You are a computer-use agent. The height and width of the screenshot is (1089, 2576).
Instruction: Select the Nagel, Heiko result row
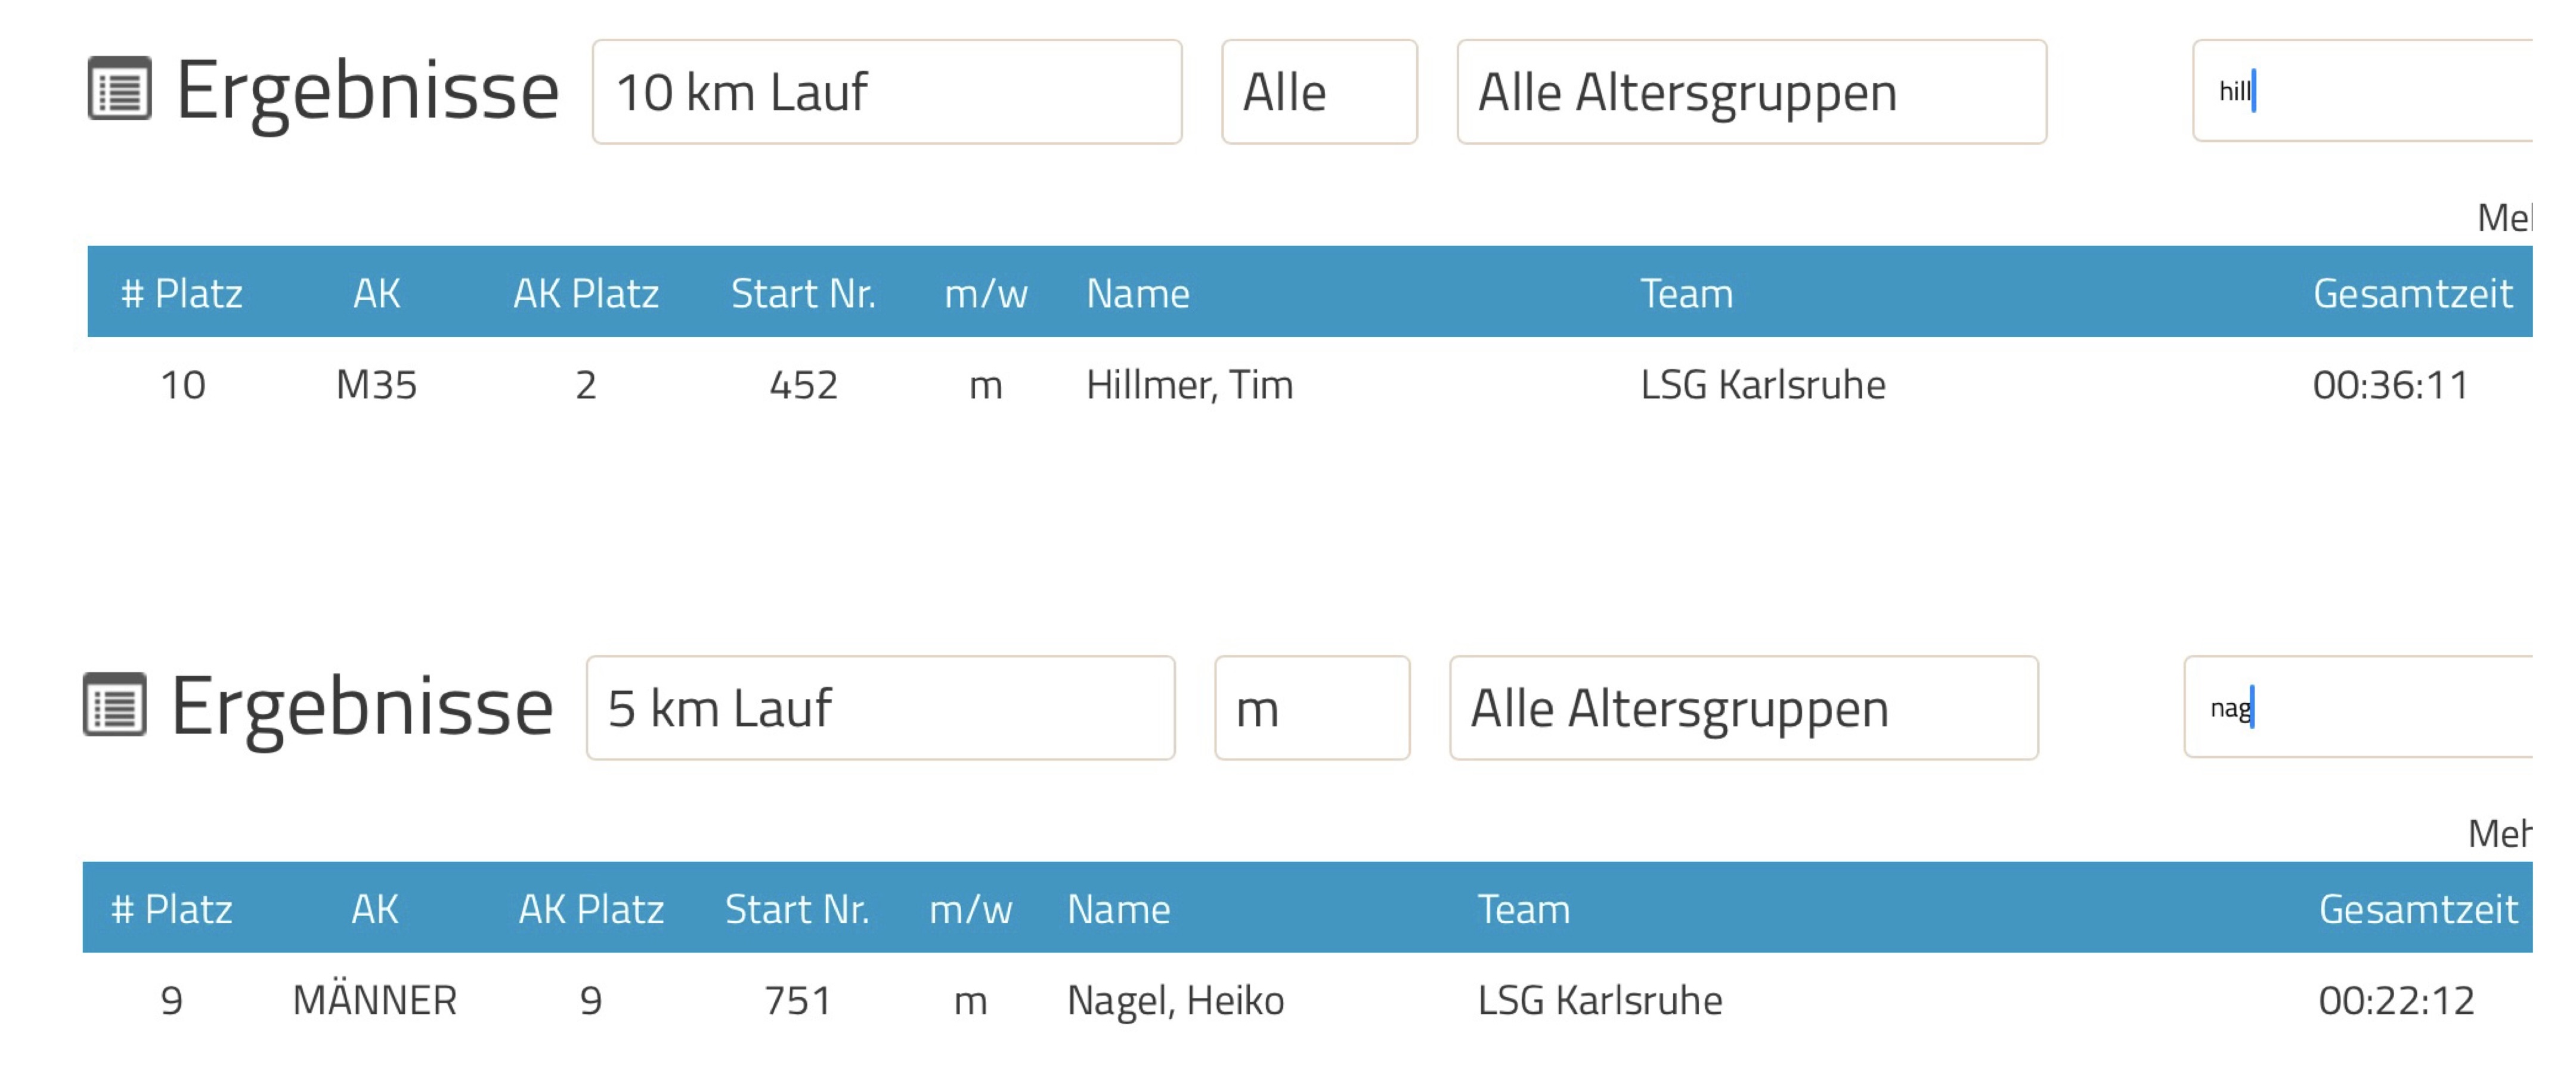(1307, 1001)
